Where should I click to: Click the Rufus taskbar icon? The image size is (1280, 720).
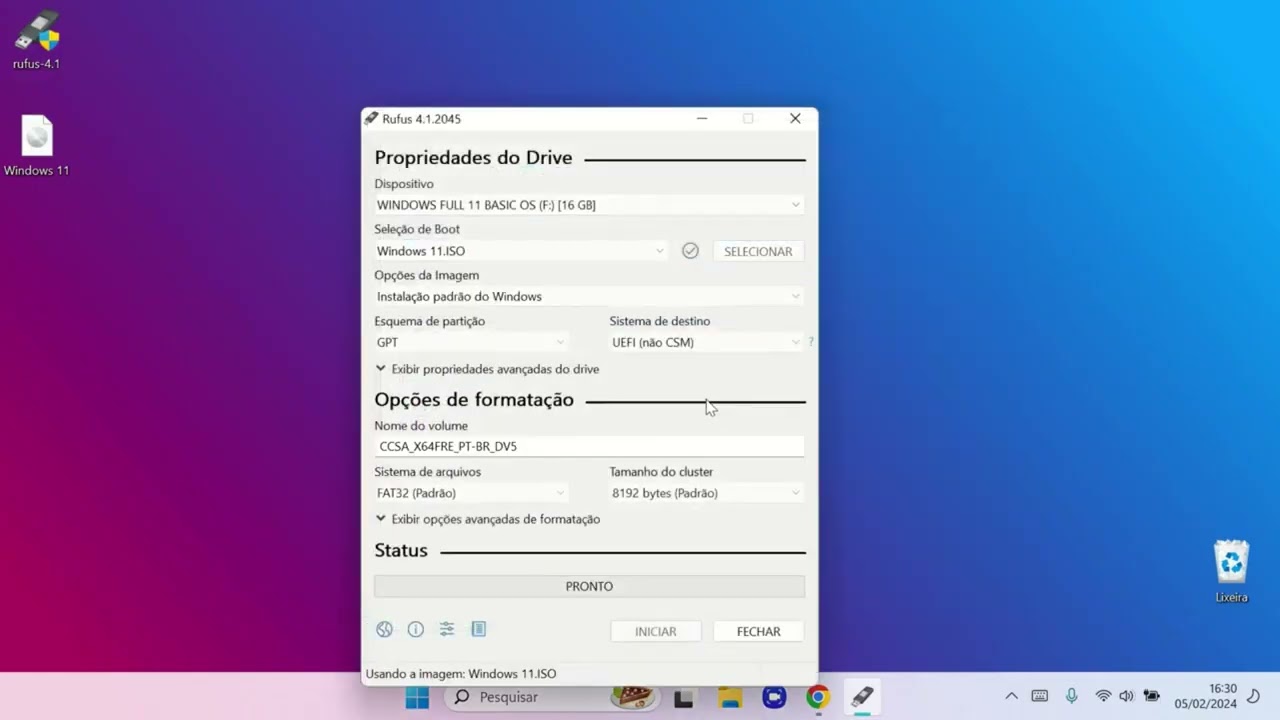point(862,697)
